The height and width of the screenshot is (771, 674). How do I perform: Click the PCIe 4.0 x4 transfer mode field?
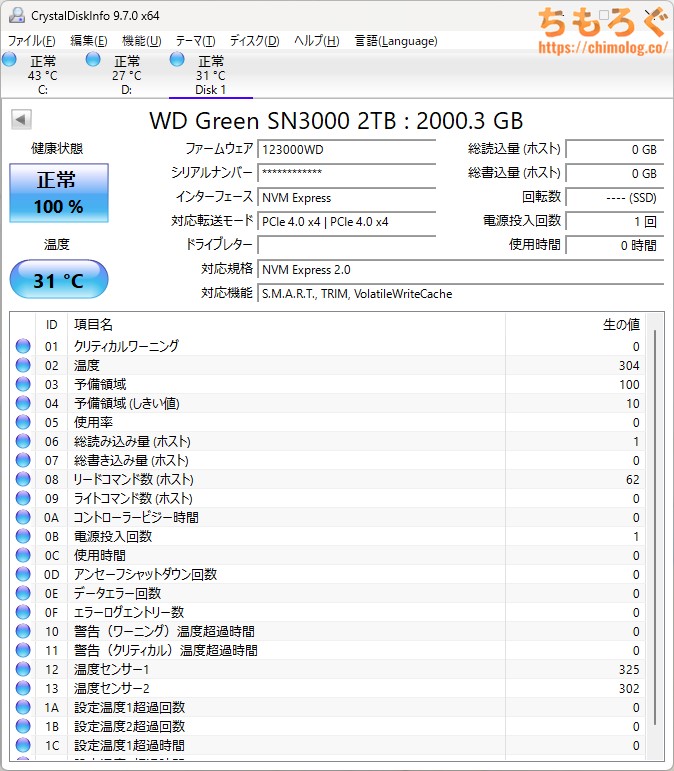point(346,221)
